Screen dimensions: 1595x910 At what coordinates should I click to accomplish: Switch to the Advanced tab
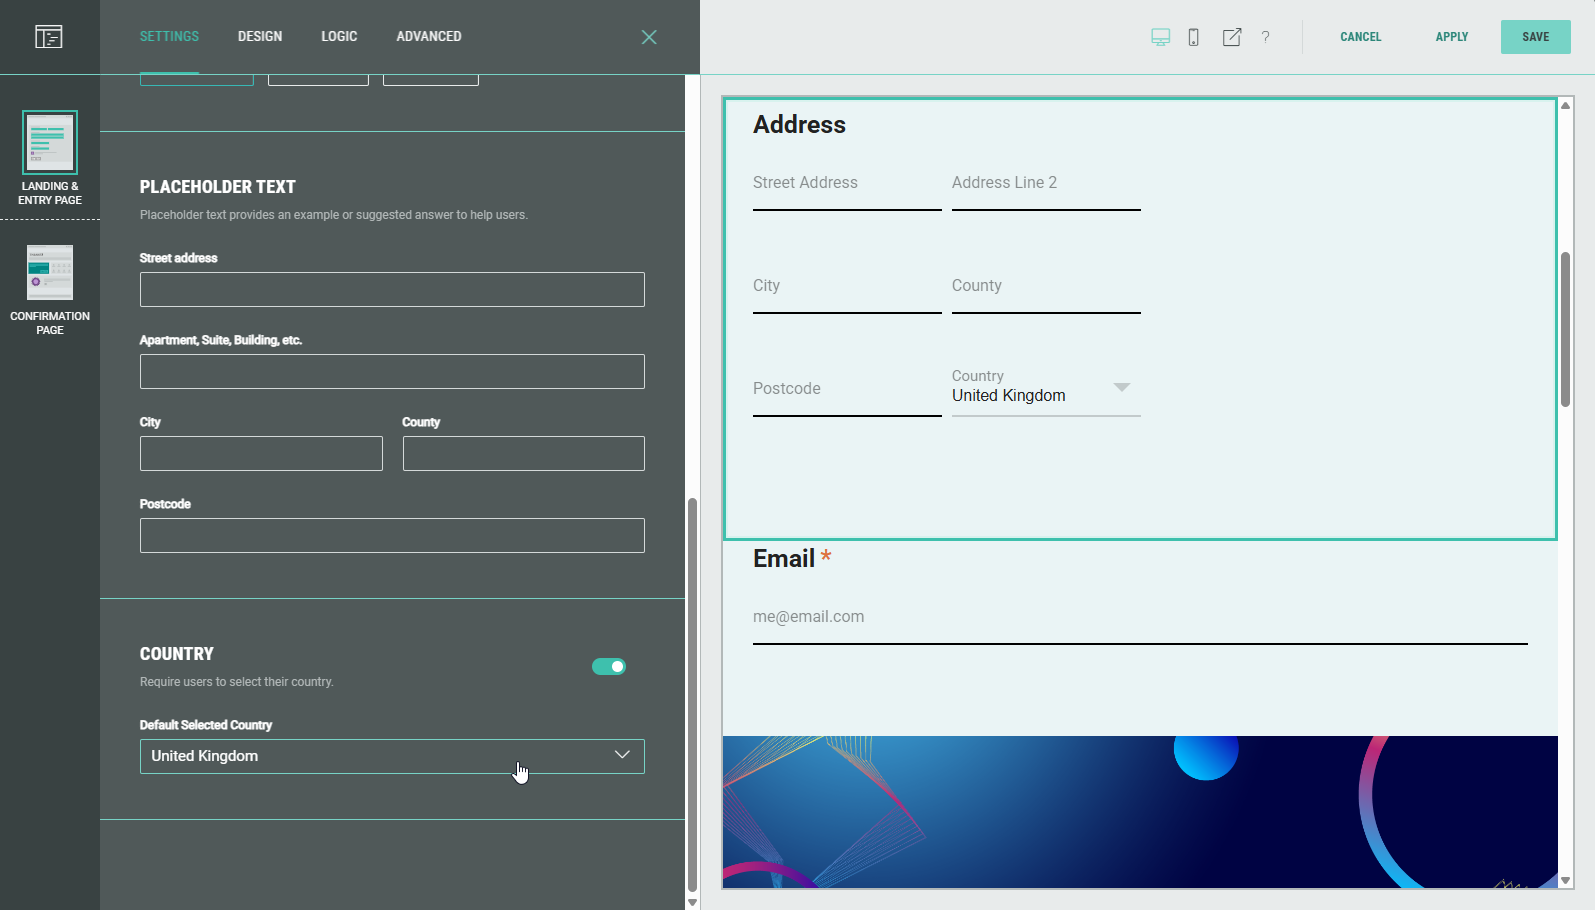pyautogui.click(x=429, y=37)
